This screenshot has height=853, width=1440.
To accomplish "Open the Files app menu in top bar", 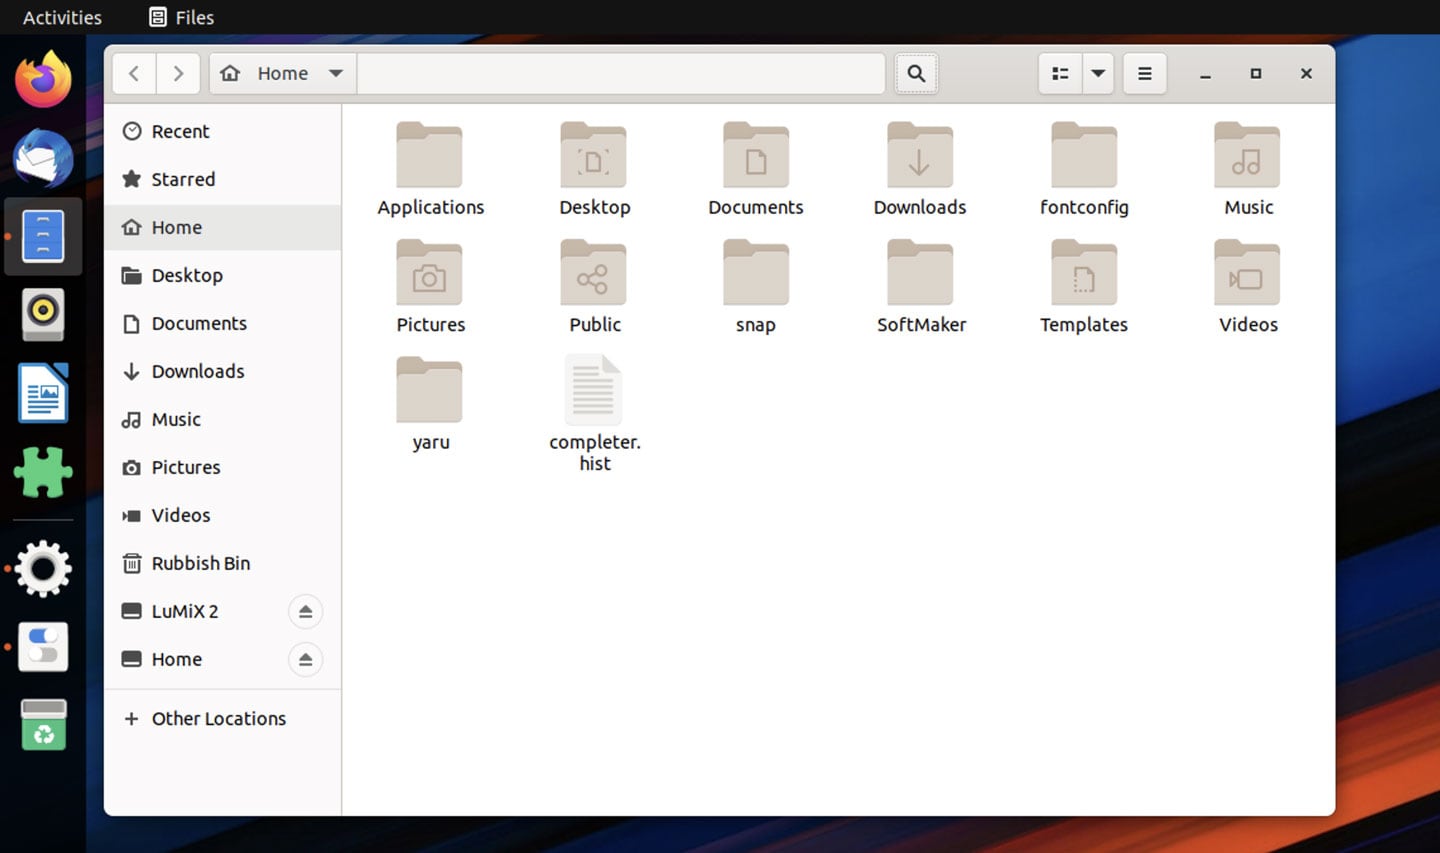I will click(x=181, y=17).
